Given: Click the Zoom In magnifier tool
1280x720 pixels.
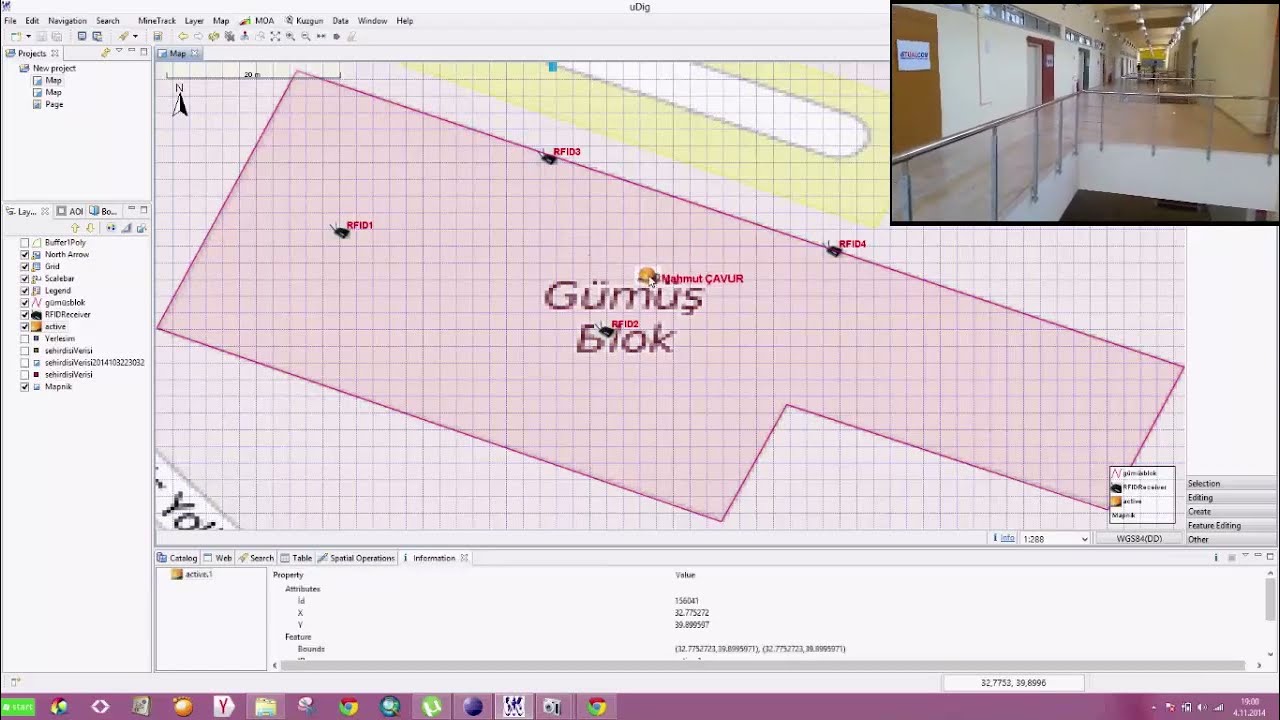Looking at the screenshot, I should (290, 36).
